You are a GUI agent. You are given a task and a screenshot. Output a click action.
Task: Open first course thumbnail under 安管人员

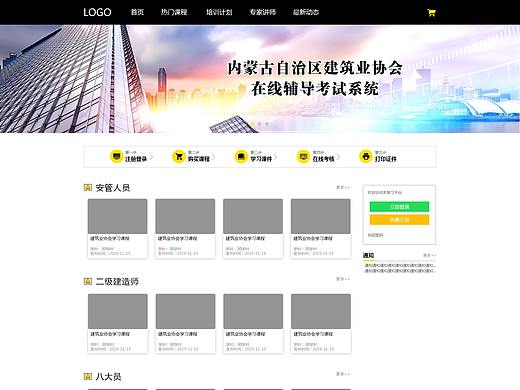coord(117,216)
